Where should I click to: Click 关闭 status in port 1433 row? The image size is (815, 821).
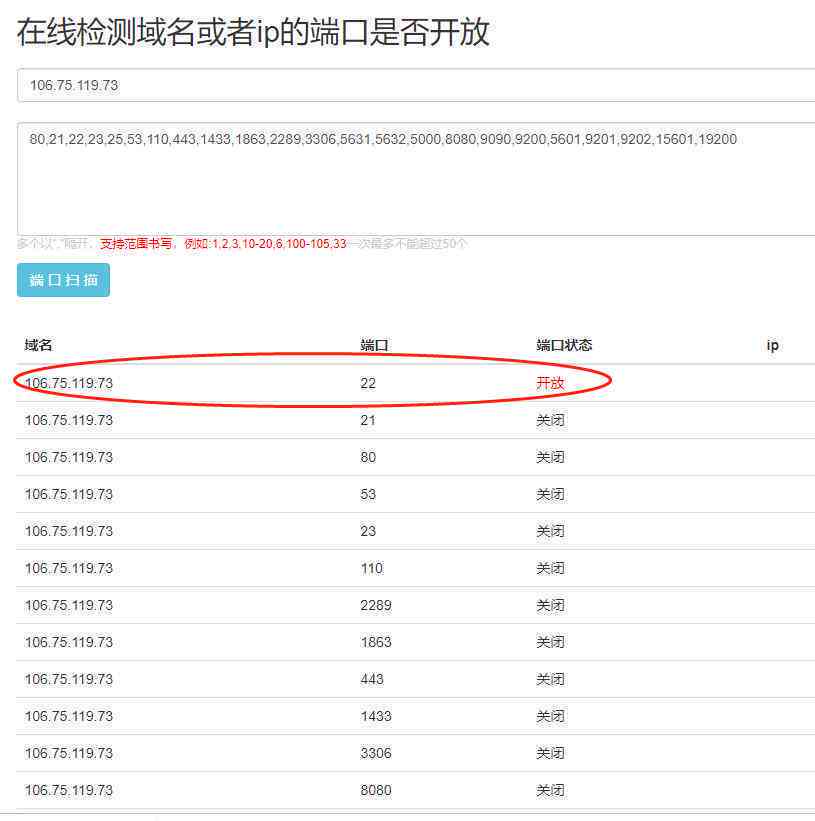550,716
